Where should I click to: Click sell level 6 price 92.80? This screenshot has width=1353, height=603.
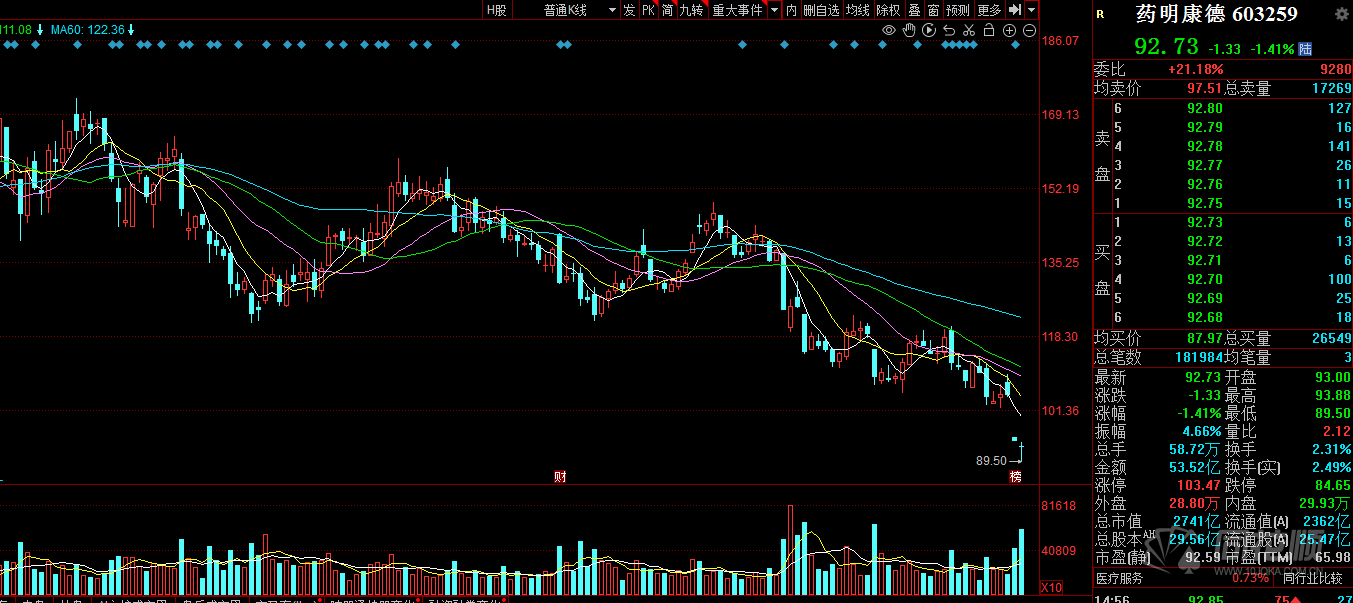coord(1205,108)
